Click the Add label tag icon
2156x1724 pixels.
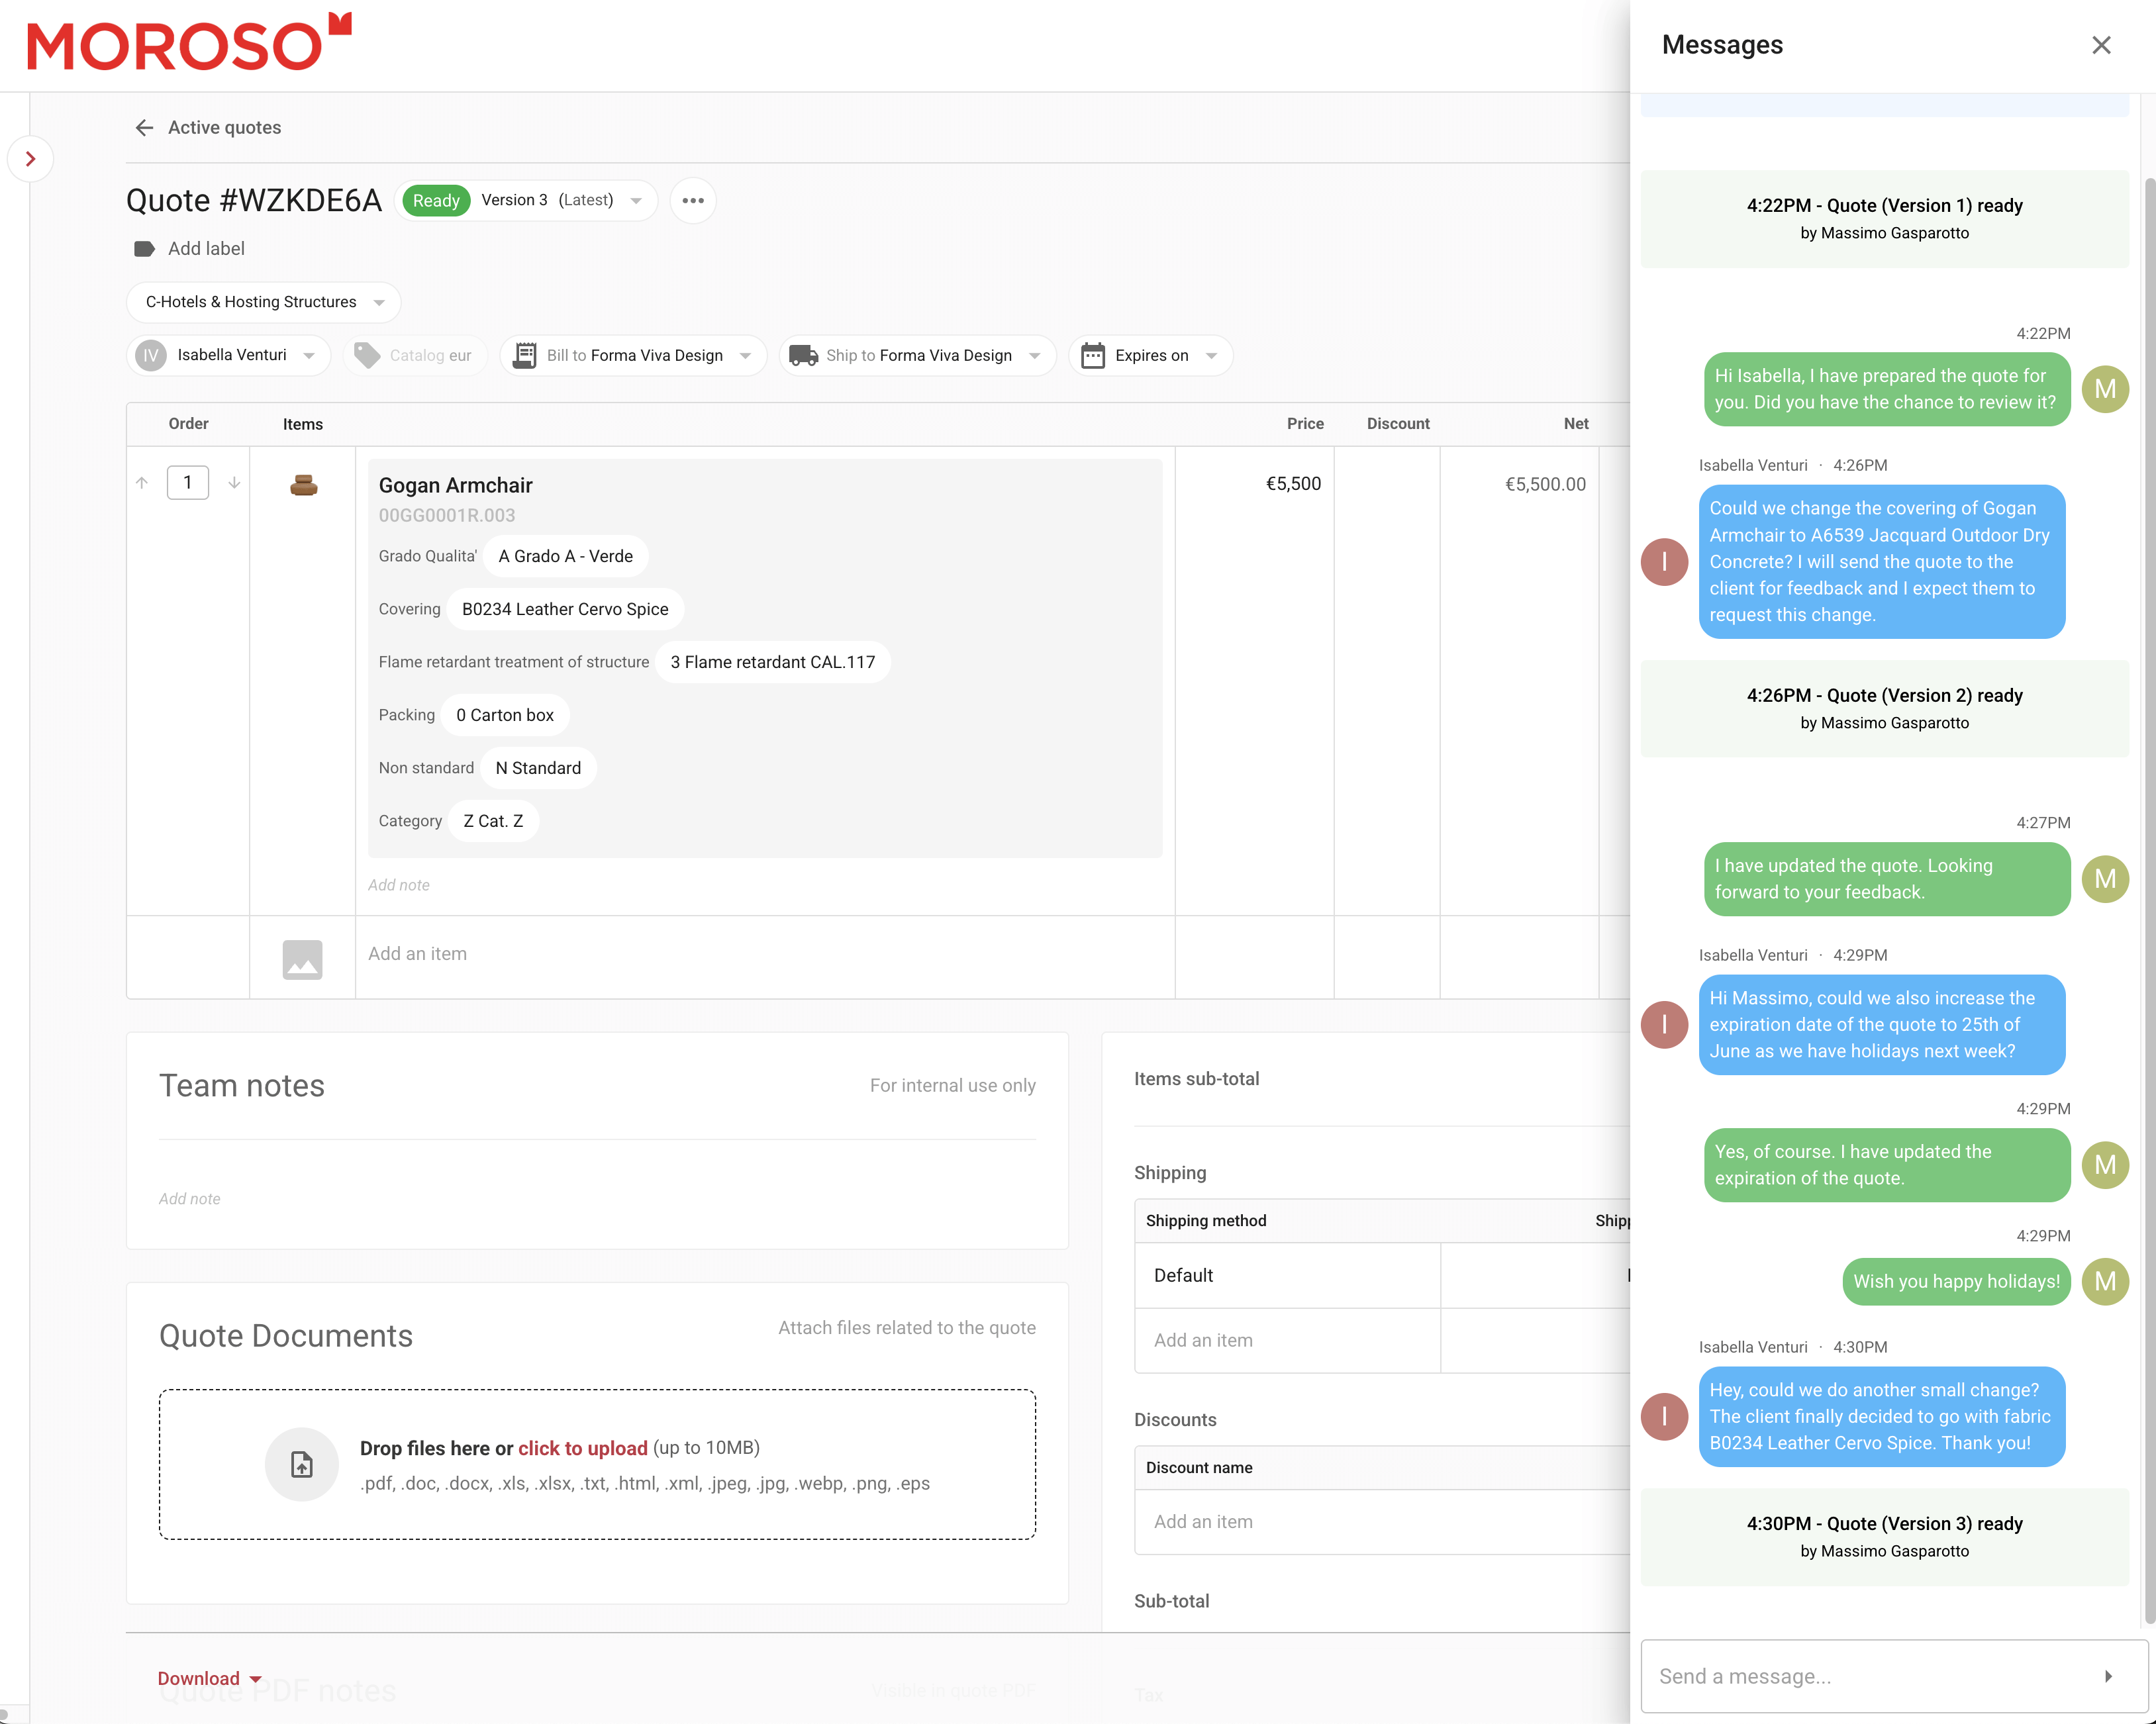pyautogui.click(x=144, y=249)
